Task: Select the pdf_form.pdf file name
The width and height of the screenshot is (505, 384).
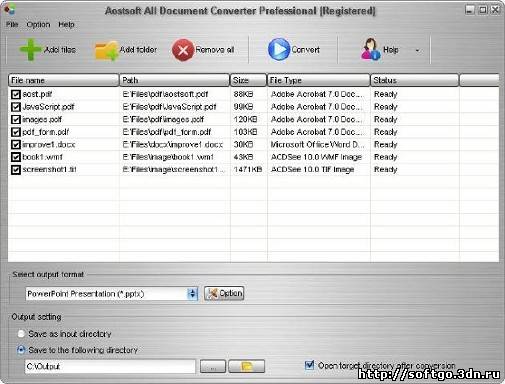Action: point(46,132)
